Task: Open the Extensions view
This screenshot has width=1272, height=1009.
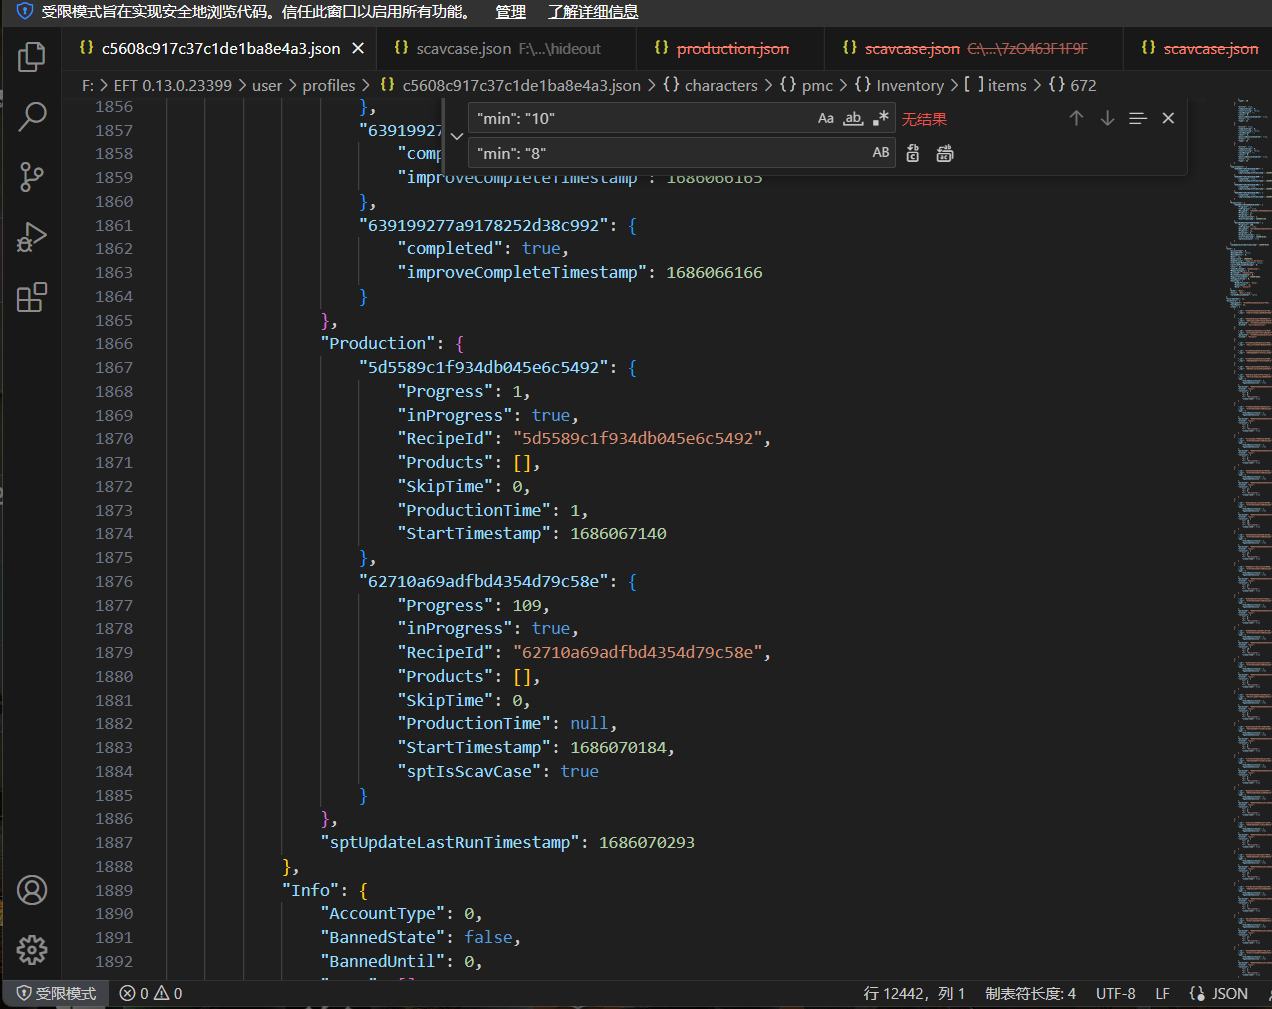Action: coord(32,297)
